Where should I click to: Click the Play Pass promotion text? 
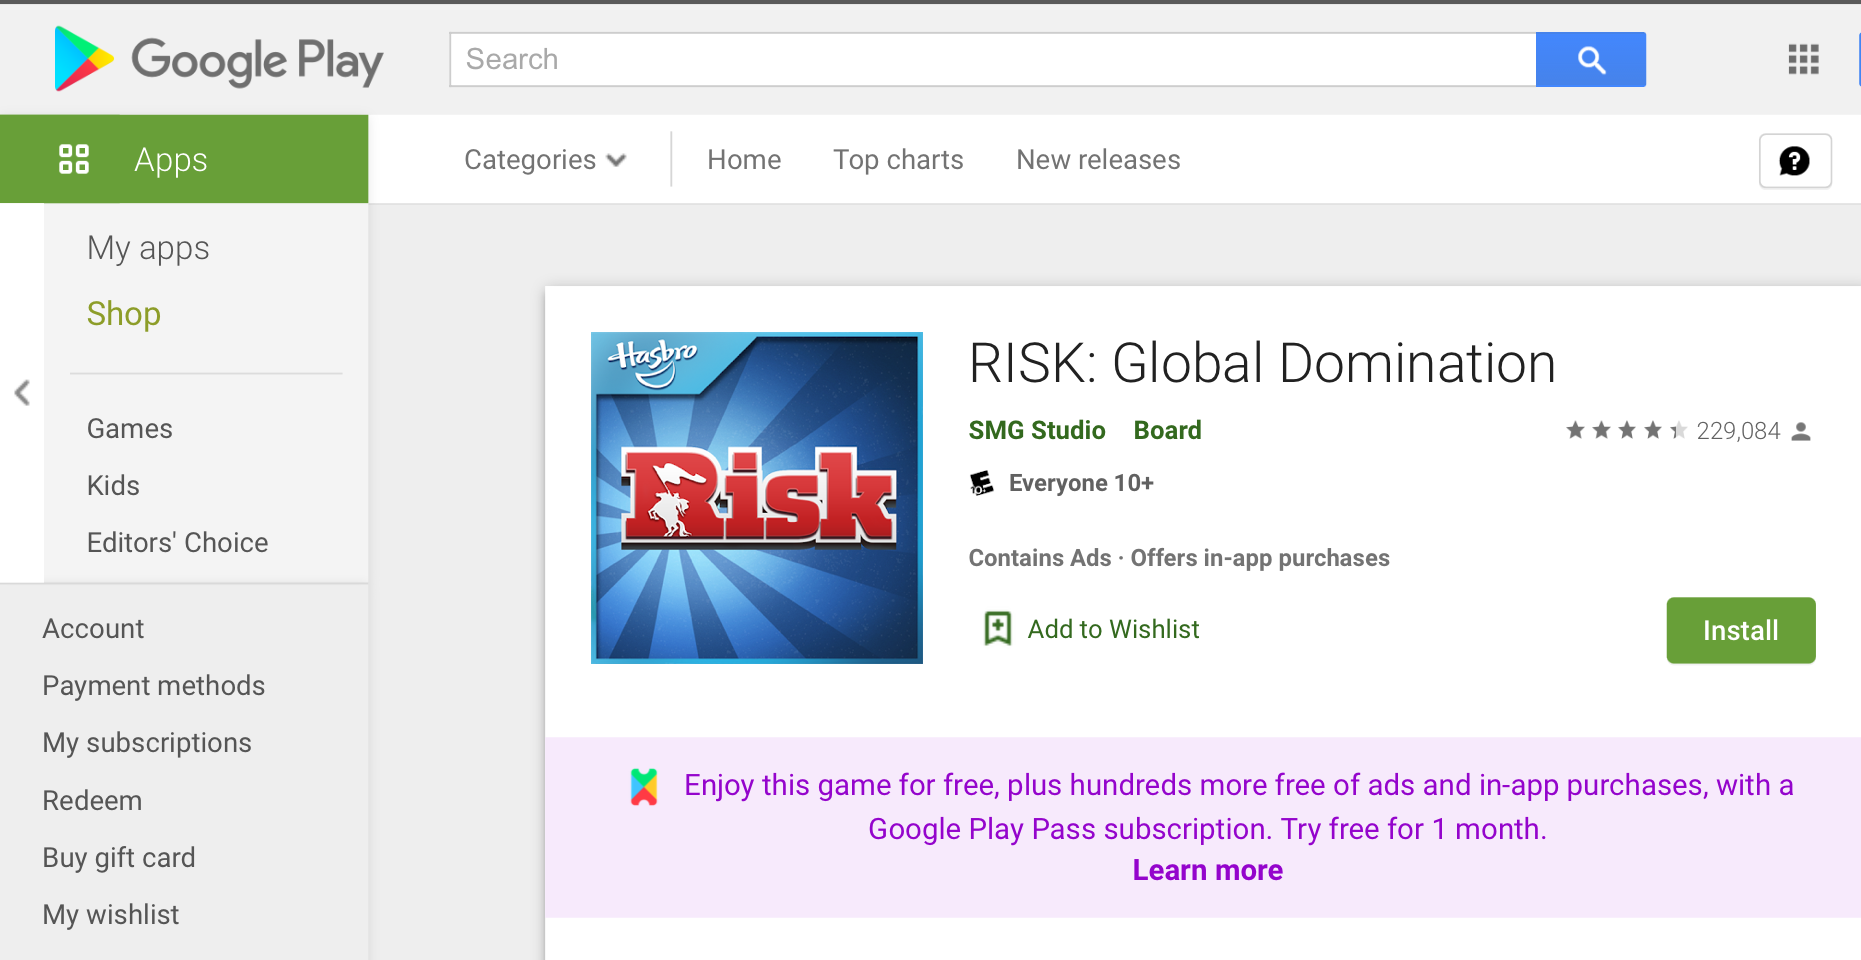tap(1238, 807)
